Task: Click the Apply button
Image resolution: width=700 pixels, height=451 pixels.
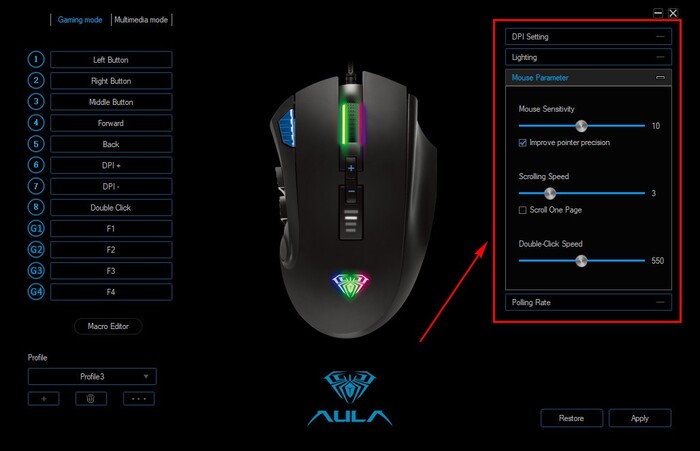Action: pyautogui.click(x=640, y=418)
